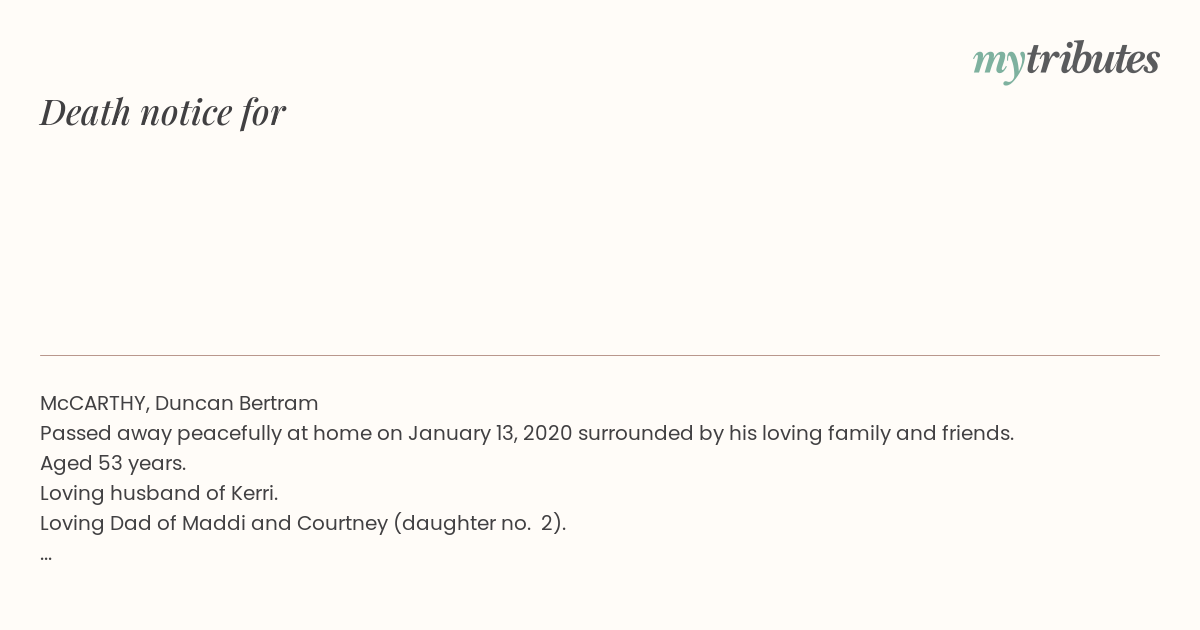1200x630 pixels.
Task: Click the mytributes logo
Action: (1066, 61)
